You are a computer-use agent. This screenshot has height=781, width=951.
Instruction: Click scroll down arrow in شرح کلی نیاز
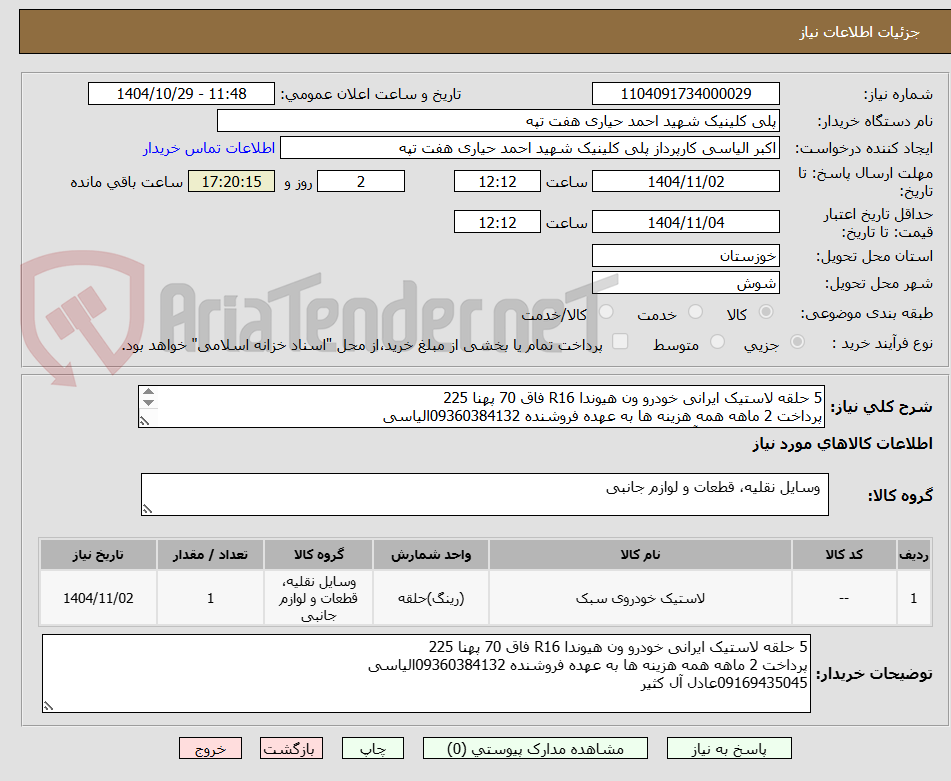pos(149,403)
